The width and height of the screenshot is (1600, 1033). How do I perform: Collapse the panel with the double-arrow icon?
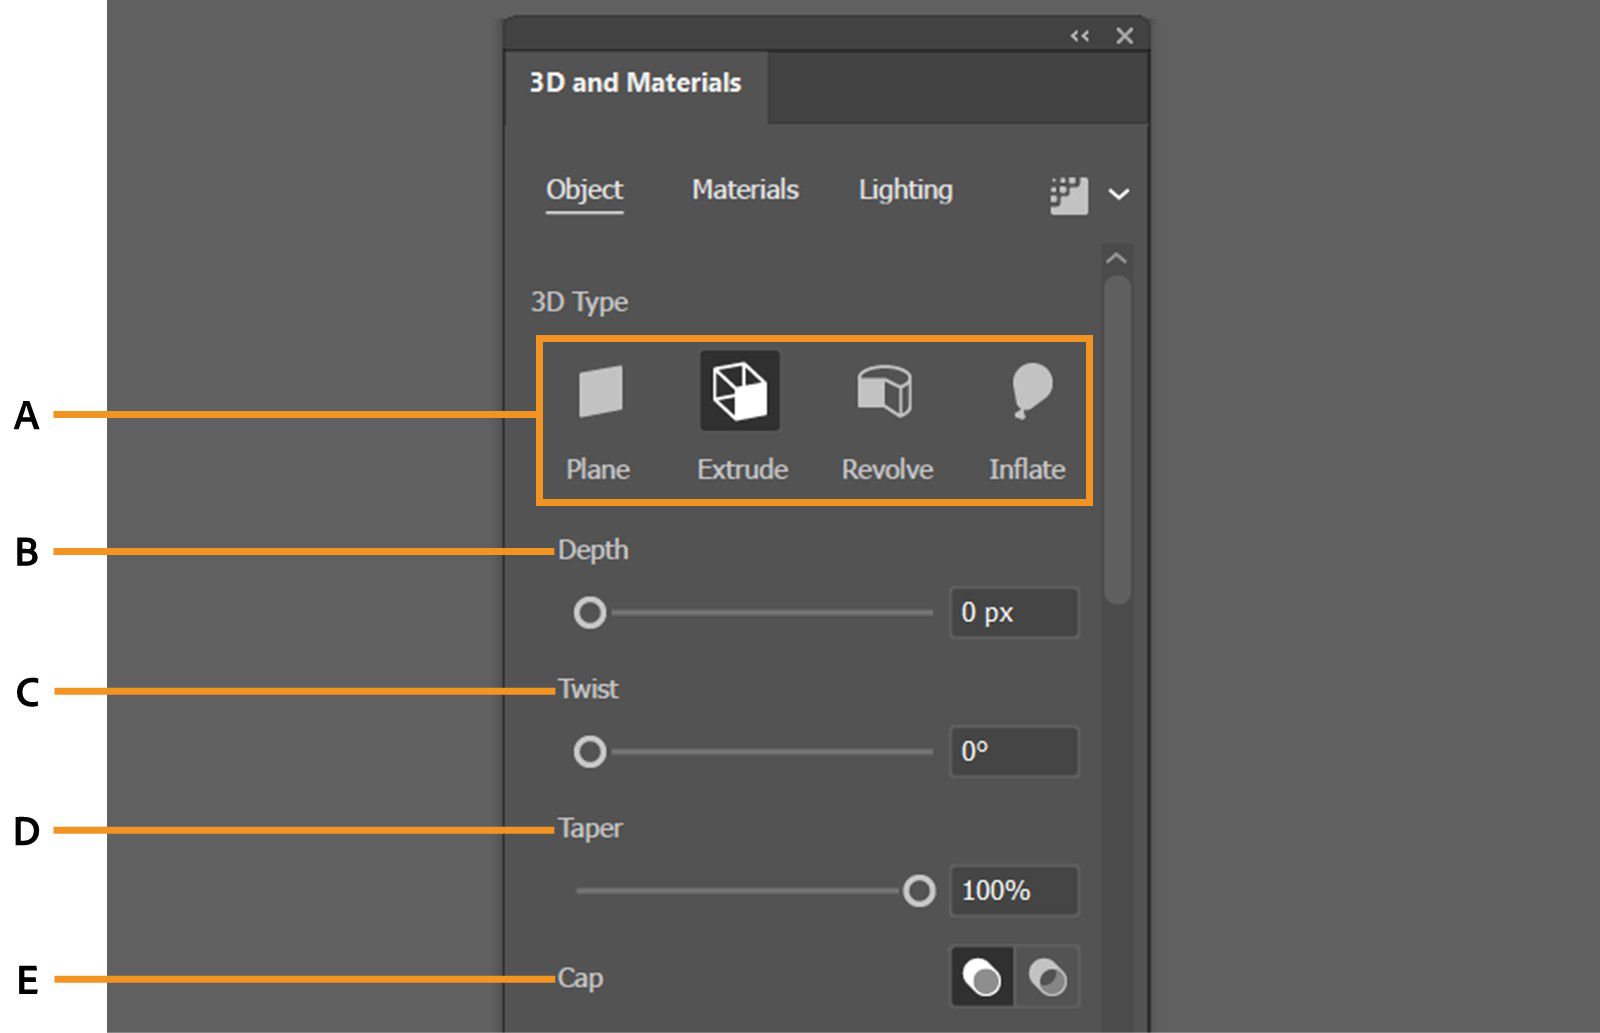click(1079, 36)
